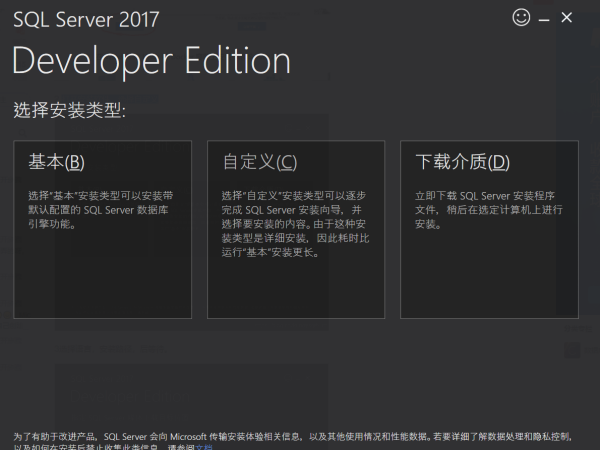
Task: Choose the 下载介质(D) download media option
Action: [489, 229]
